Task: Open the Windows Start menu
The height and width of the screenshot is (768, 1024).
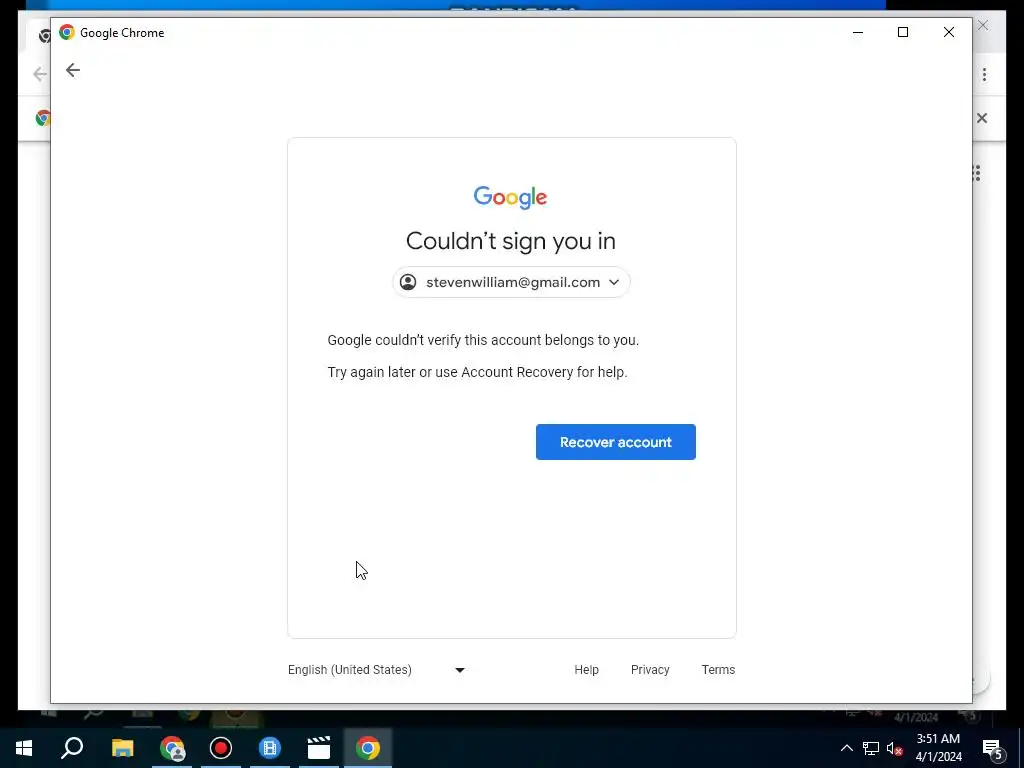Action: click(24, 748)
